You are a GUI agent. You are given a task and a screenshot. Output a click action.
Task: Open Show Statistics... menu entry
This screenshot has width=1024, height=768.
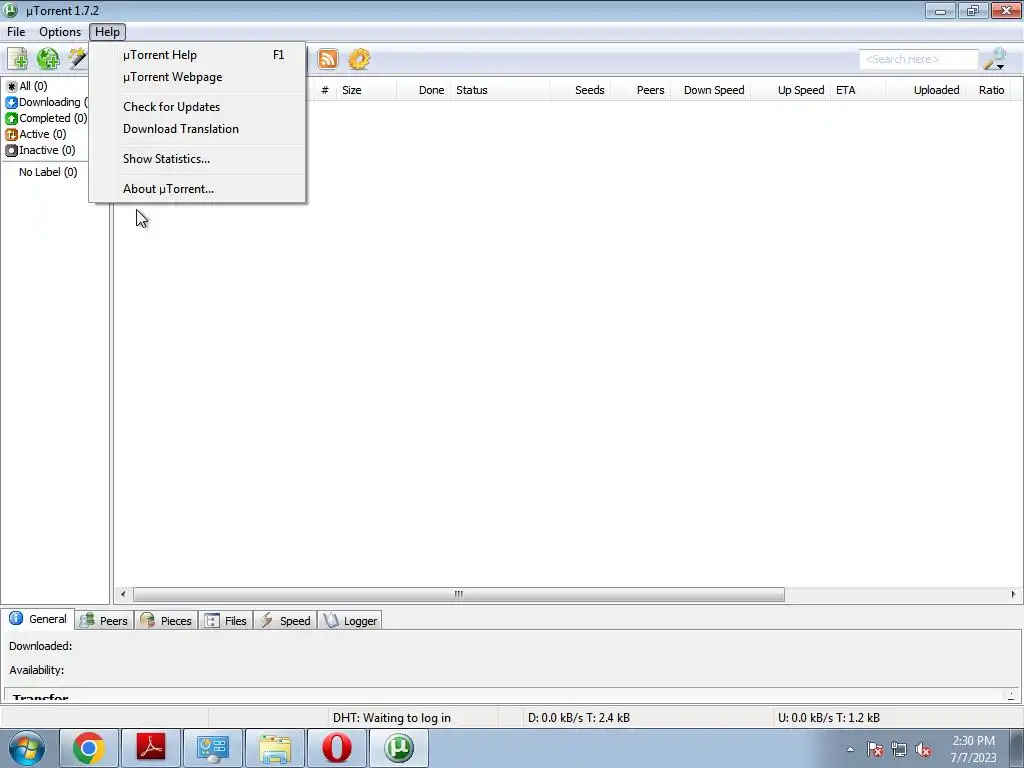[197, 159]
